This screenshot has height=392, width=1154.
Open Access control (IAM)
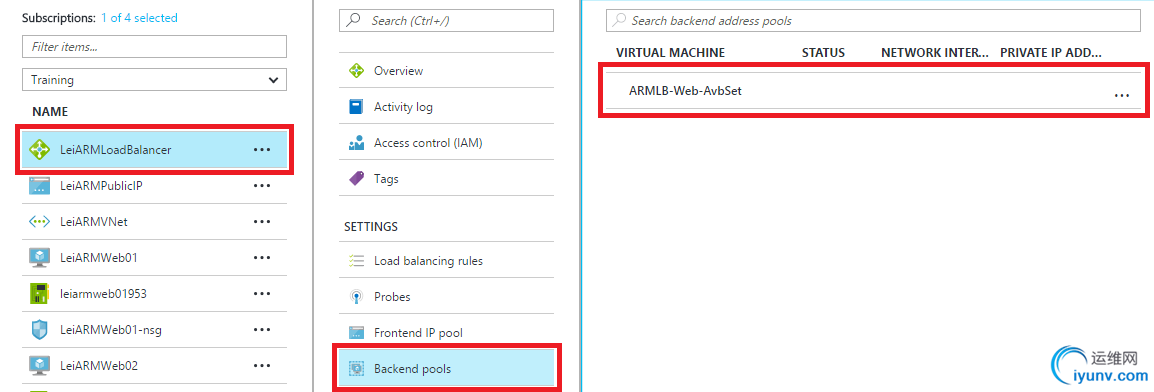click(446, 143)
